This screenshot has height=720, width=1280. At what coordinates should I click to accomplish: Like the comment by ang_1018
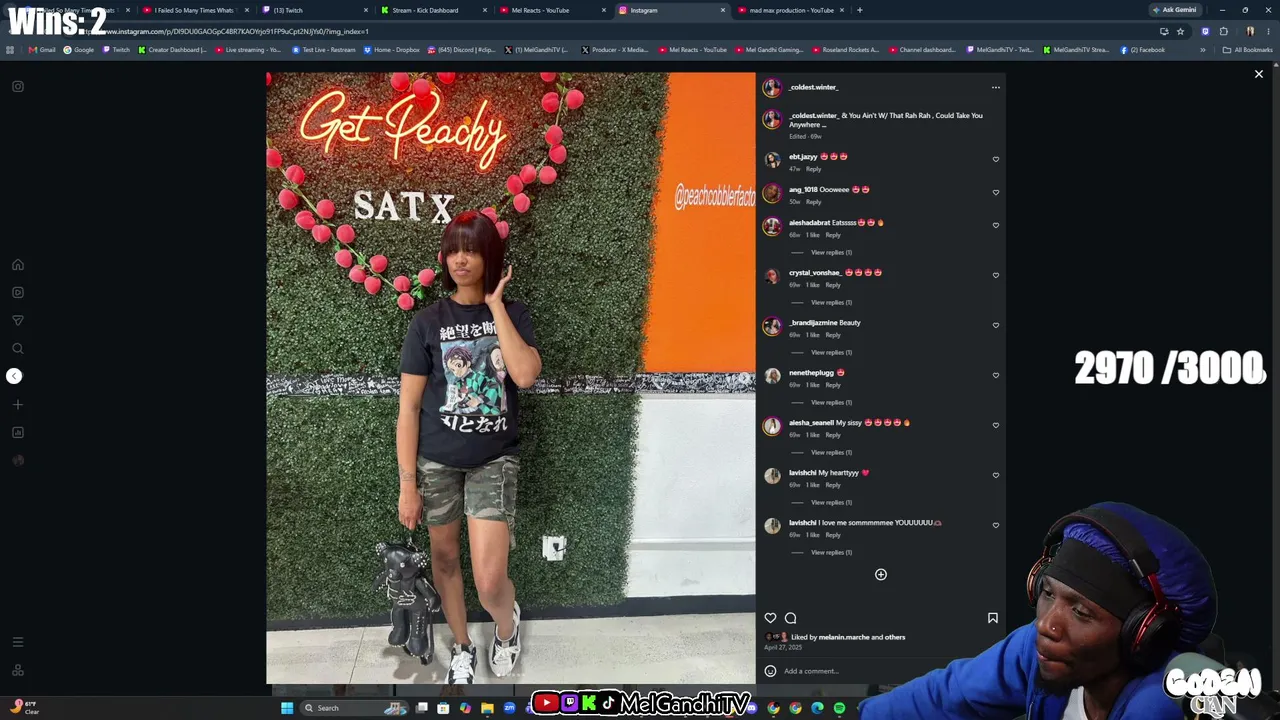(996, 192)
